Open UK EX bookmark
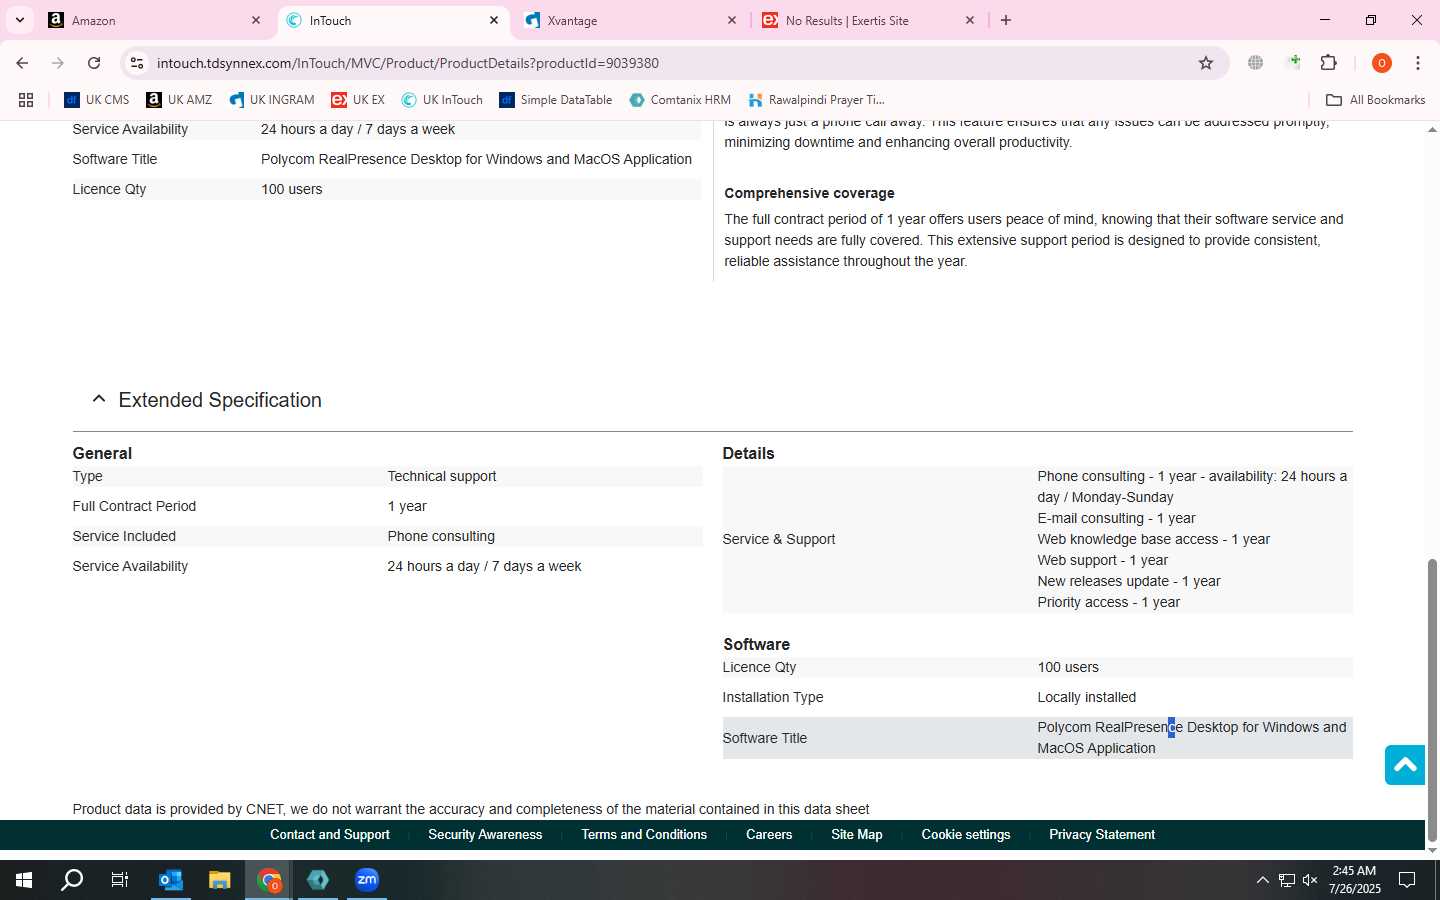 coord(358,100)
